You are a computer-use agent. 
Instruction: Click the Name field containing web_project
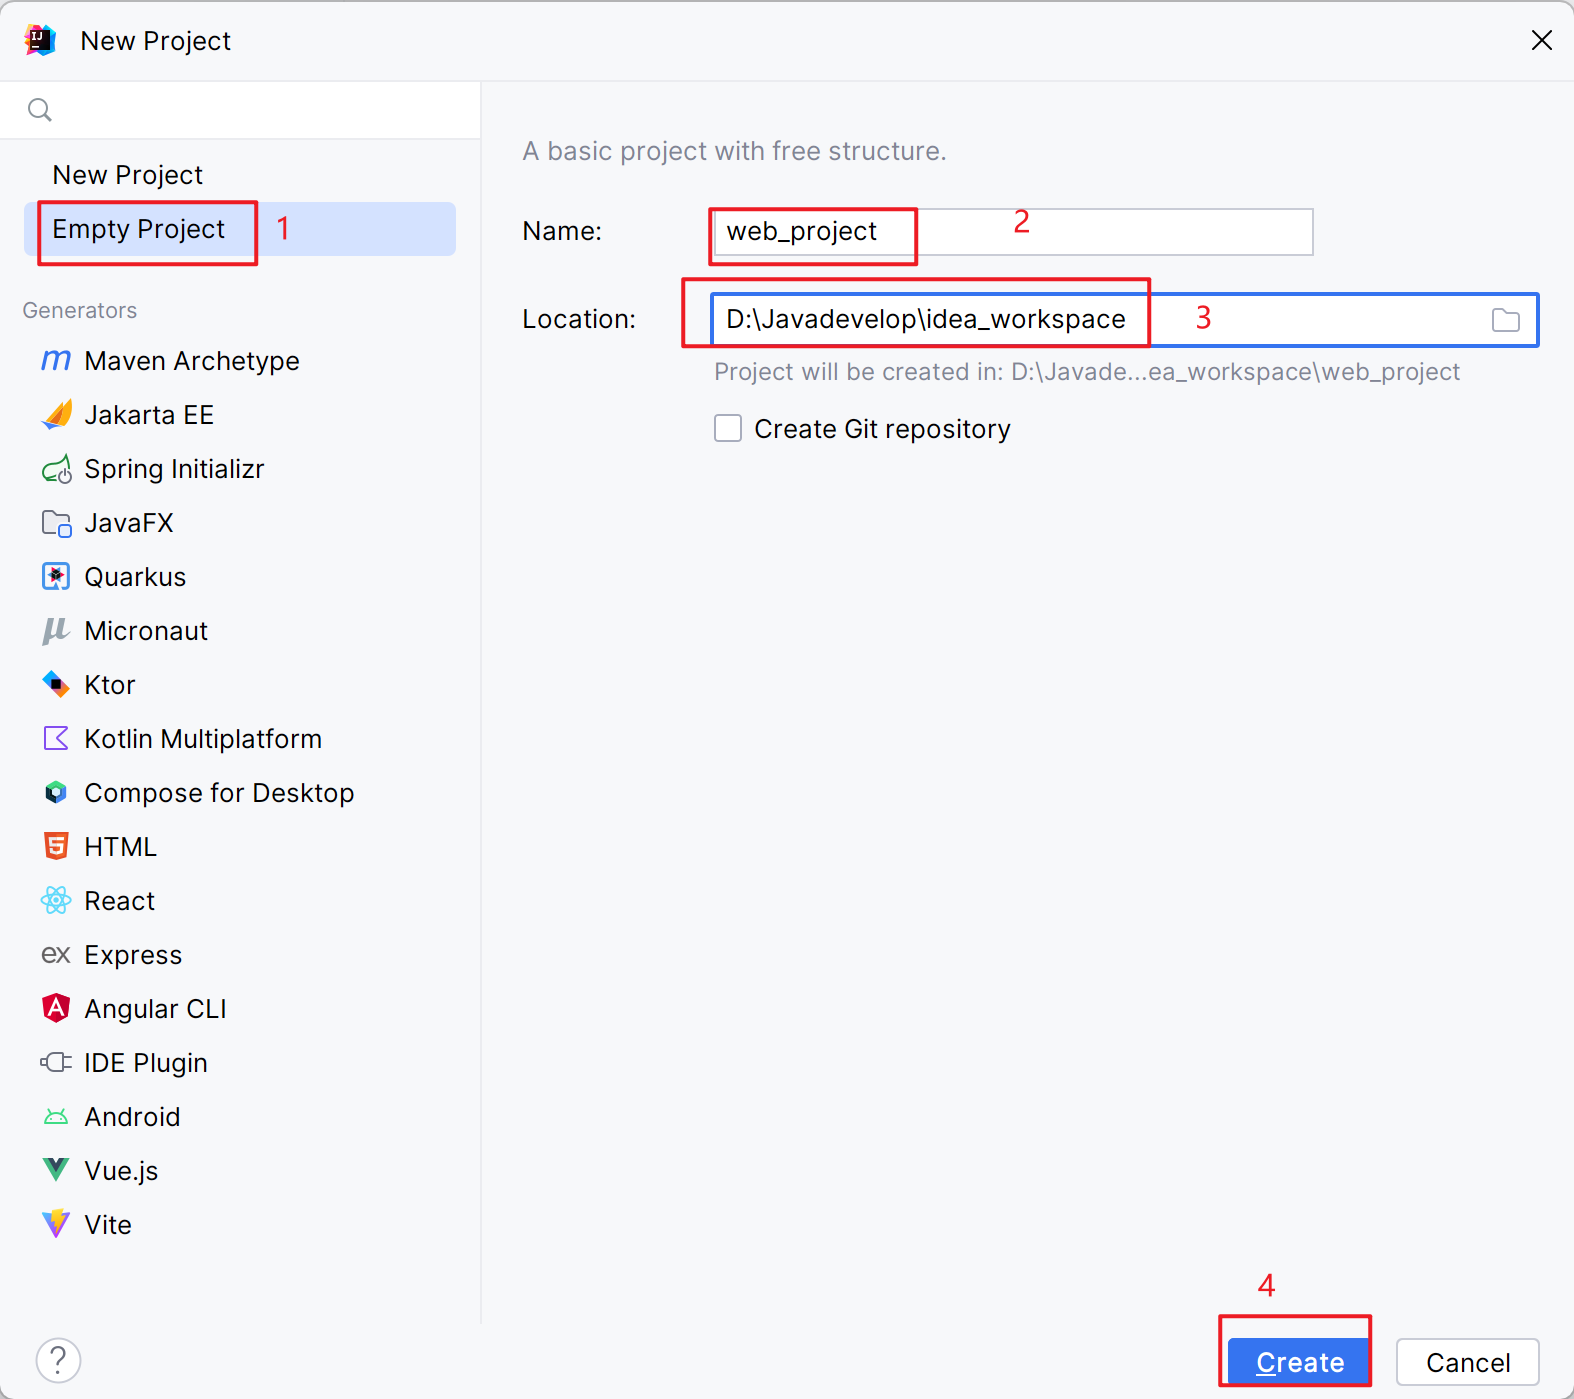coord(1013,232)
